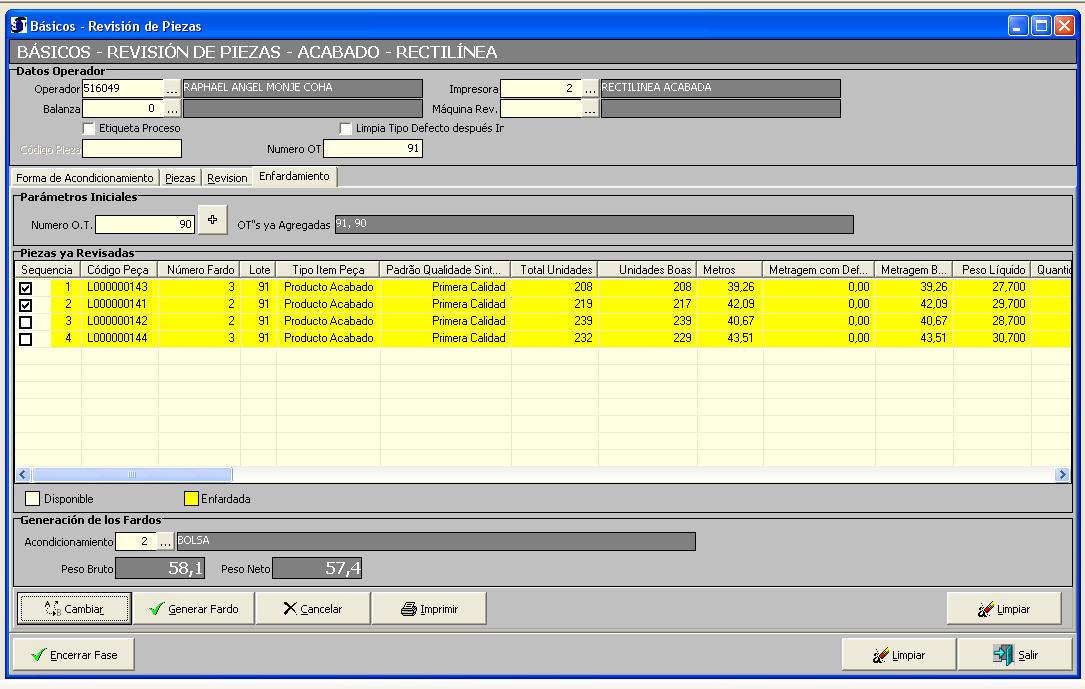Open the Forma de Acondicionamiento tab
The image size is (1085, 689).
click(85, 178)
